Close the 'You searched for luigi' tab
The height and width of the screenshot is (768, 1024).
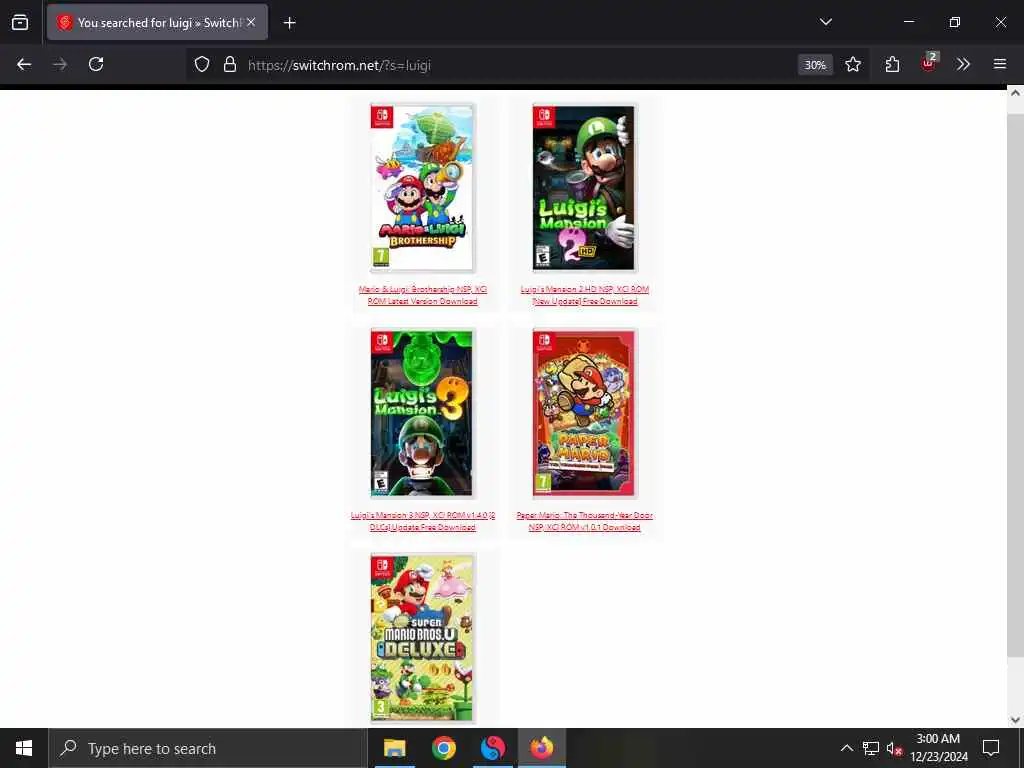tap(251, 22)
